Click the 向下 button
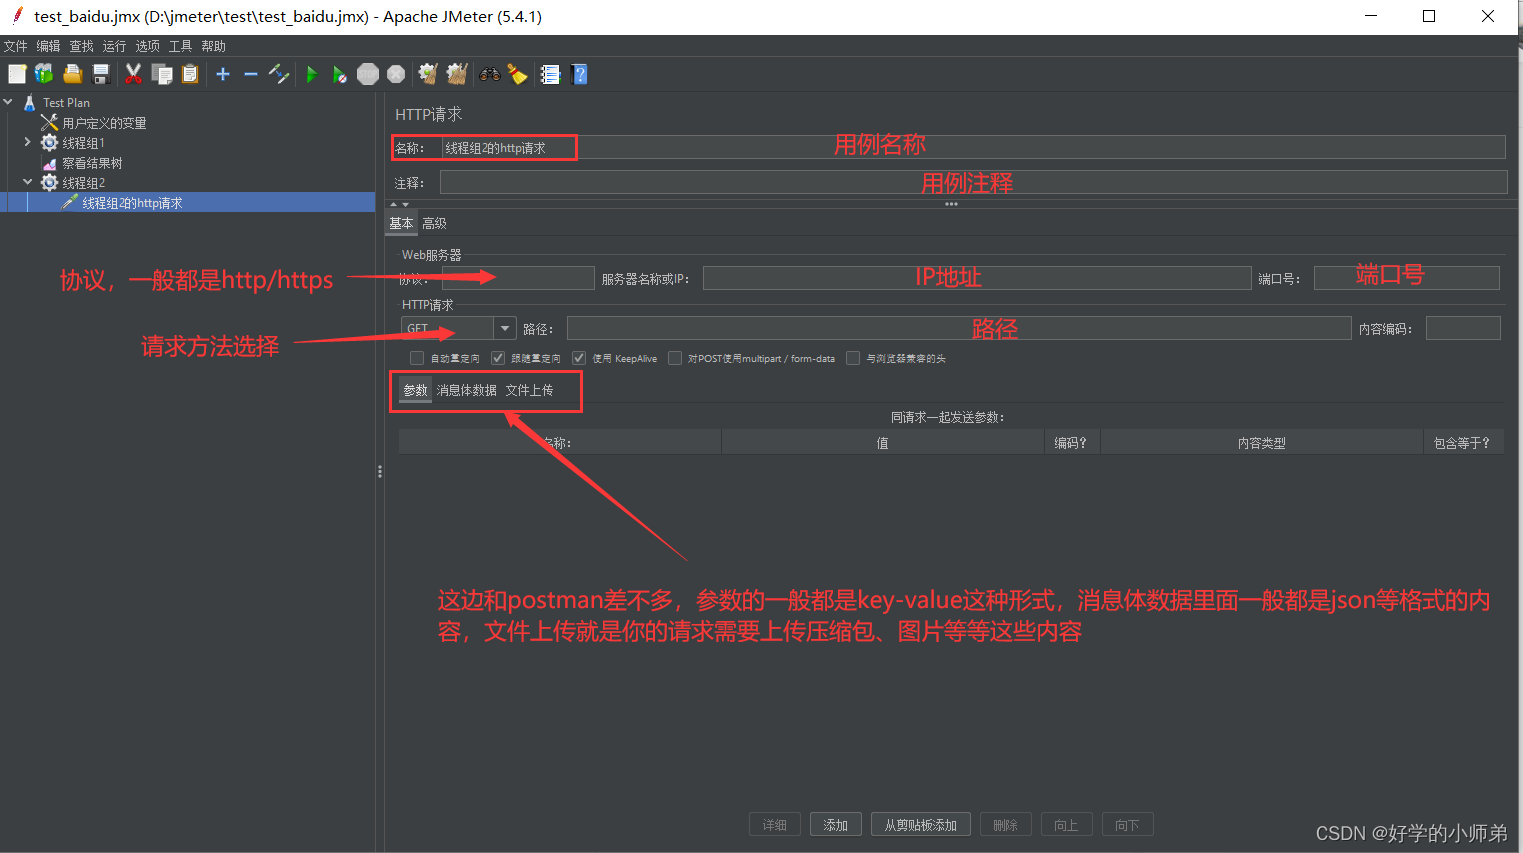 click(1127, 825)
